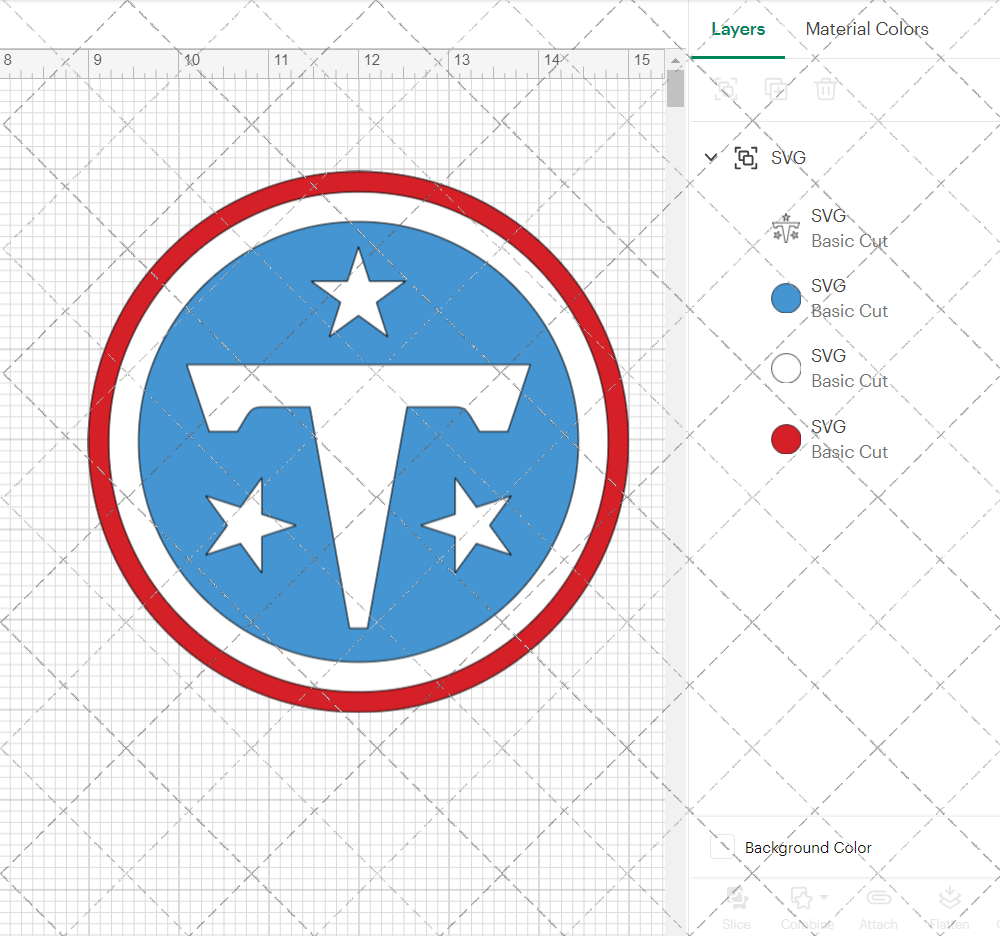Select the T-and-stars SVG layer thumbnail
Viewport: 1000px width, 936px height.
(786, 228)
